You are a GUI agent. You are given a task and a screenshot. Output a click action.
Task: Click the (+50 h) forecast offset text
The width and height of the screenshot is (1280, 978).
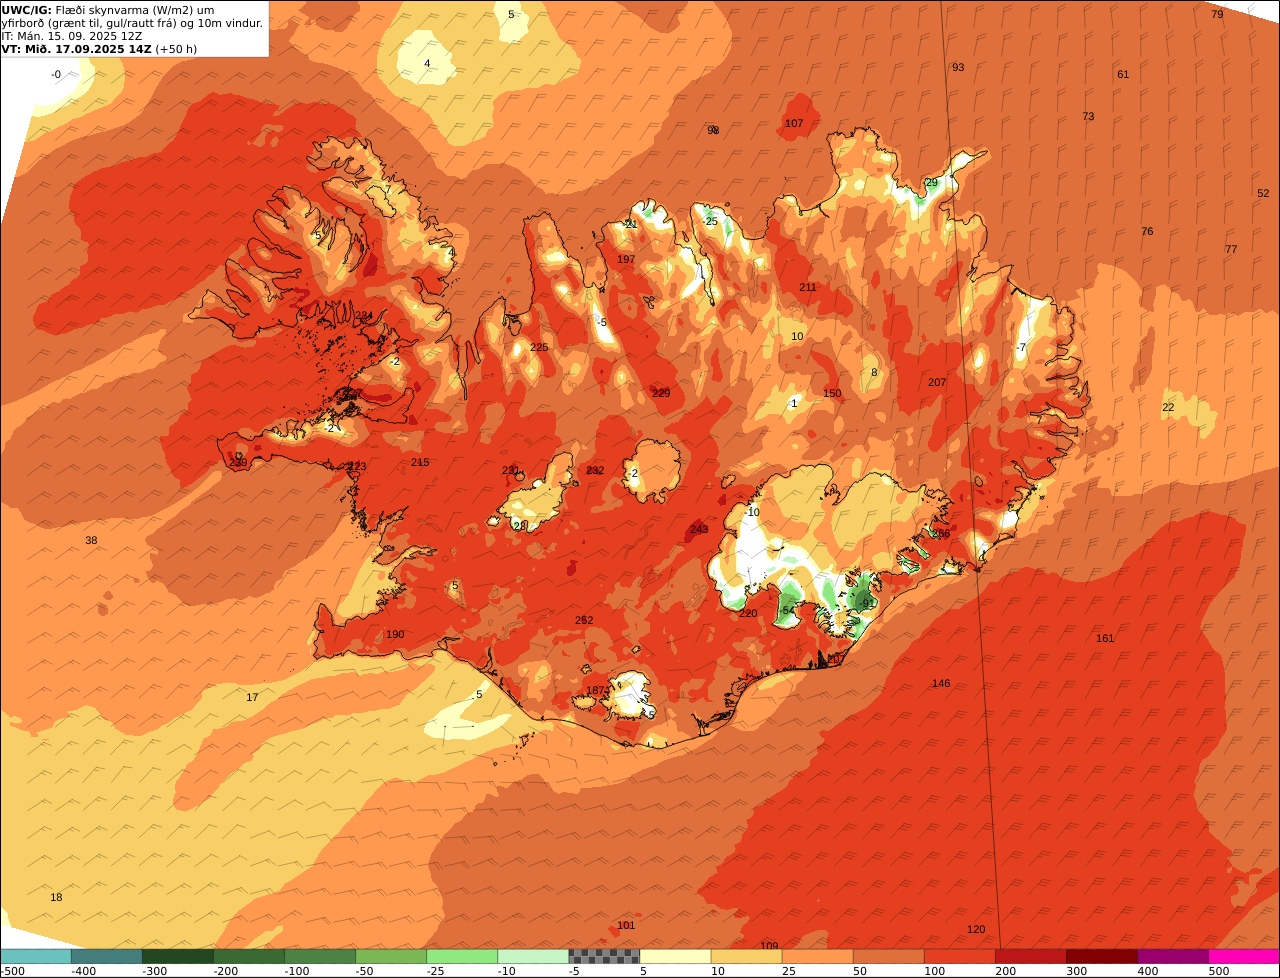pos(176,49)
